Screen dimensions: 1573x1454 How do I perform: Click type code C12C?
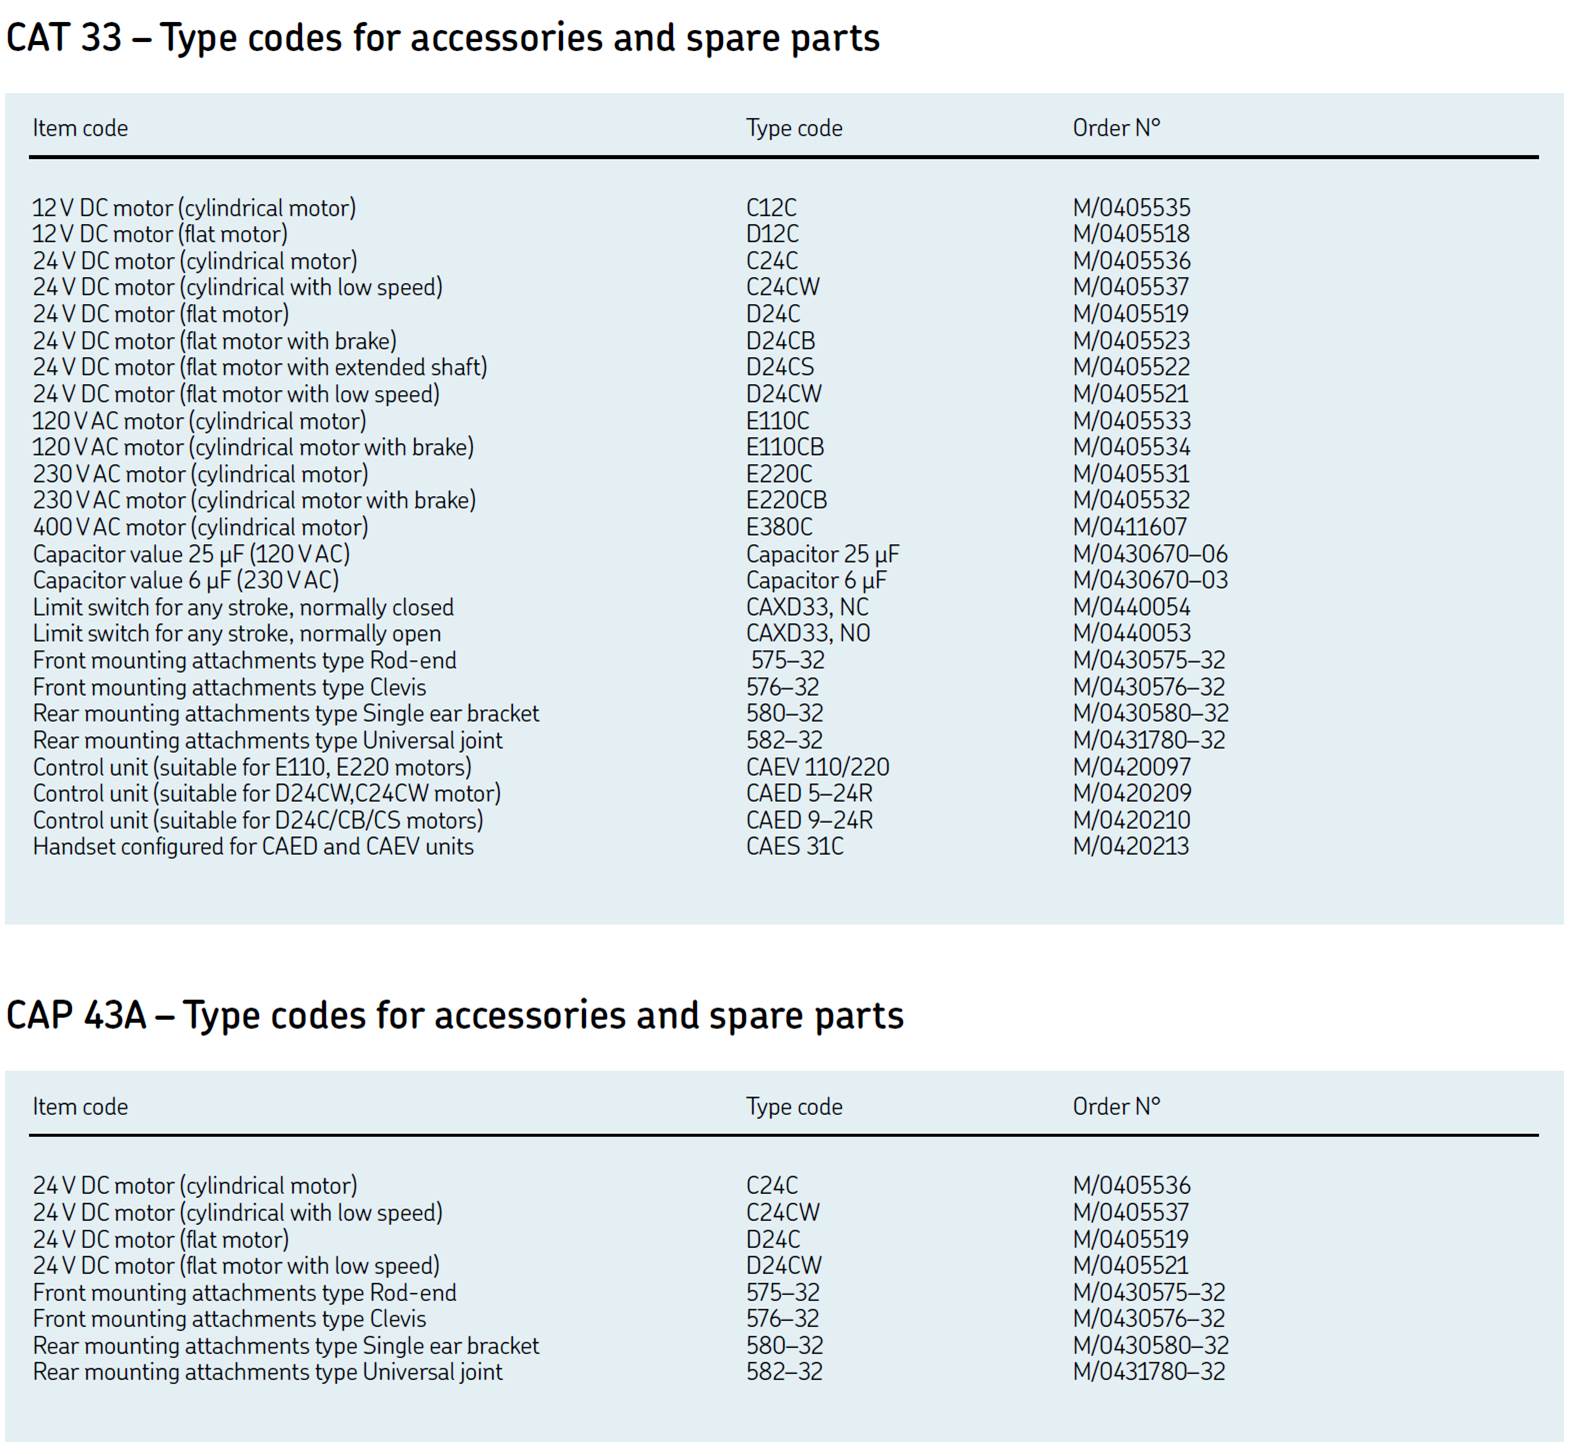click(x=771, y=208)
